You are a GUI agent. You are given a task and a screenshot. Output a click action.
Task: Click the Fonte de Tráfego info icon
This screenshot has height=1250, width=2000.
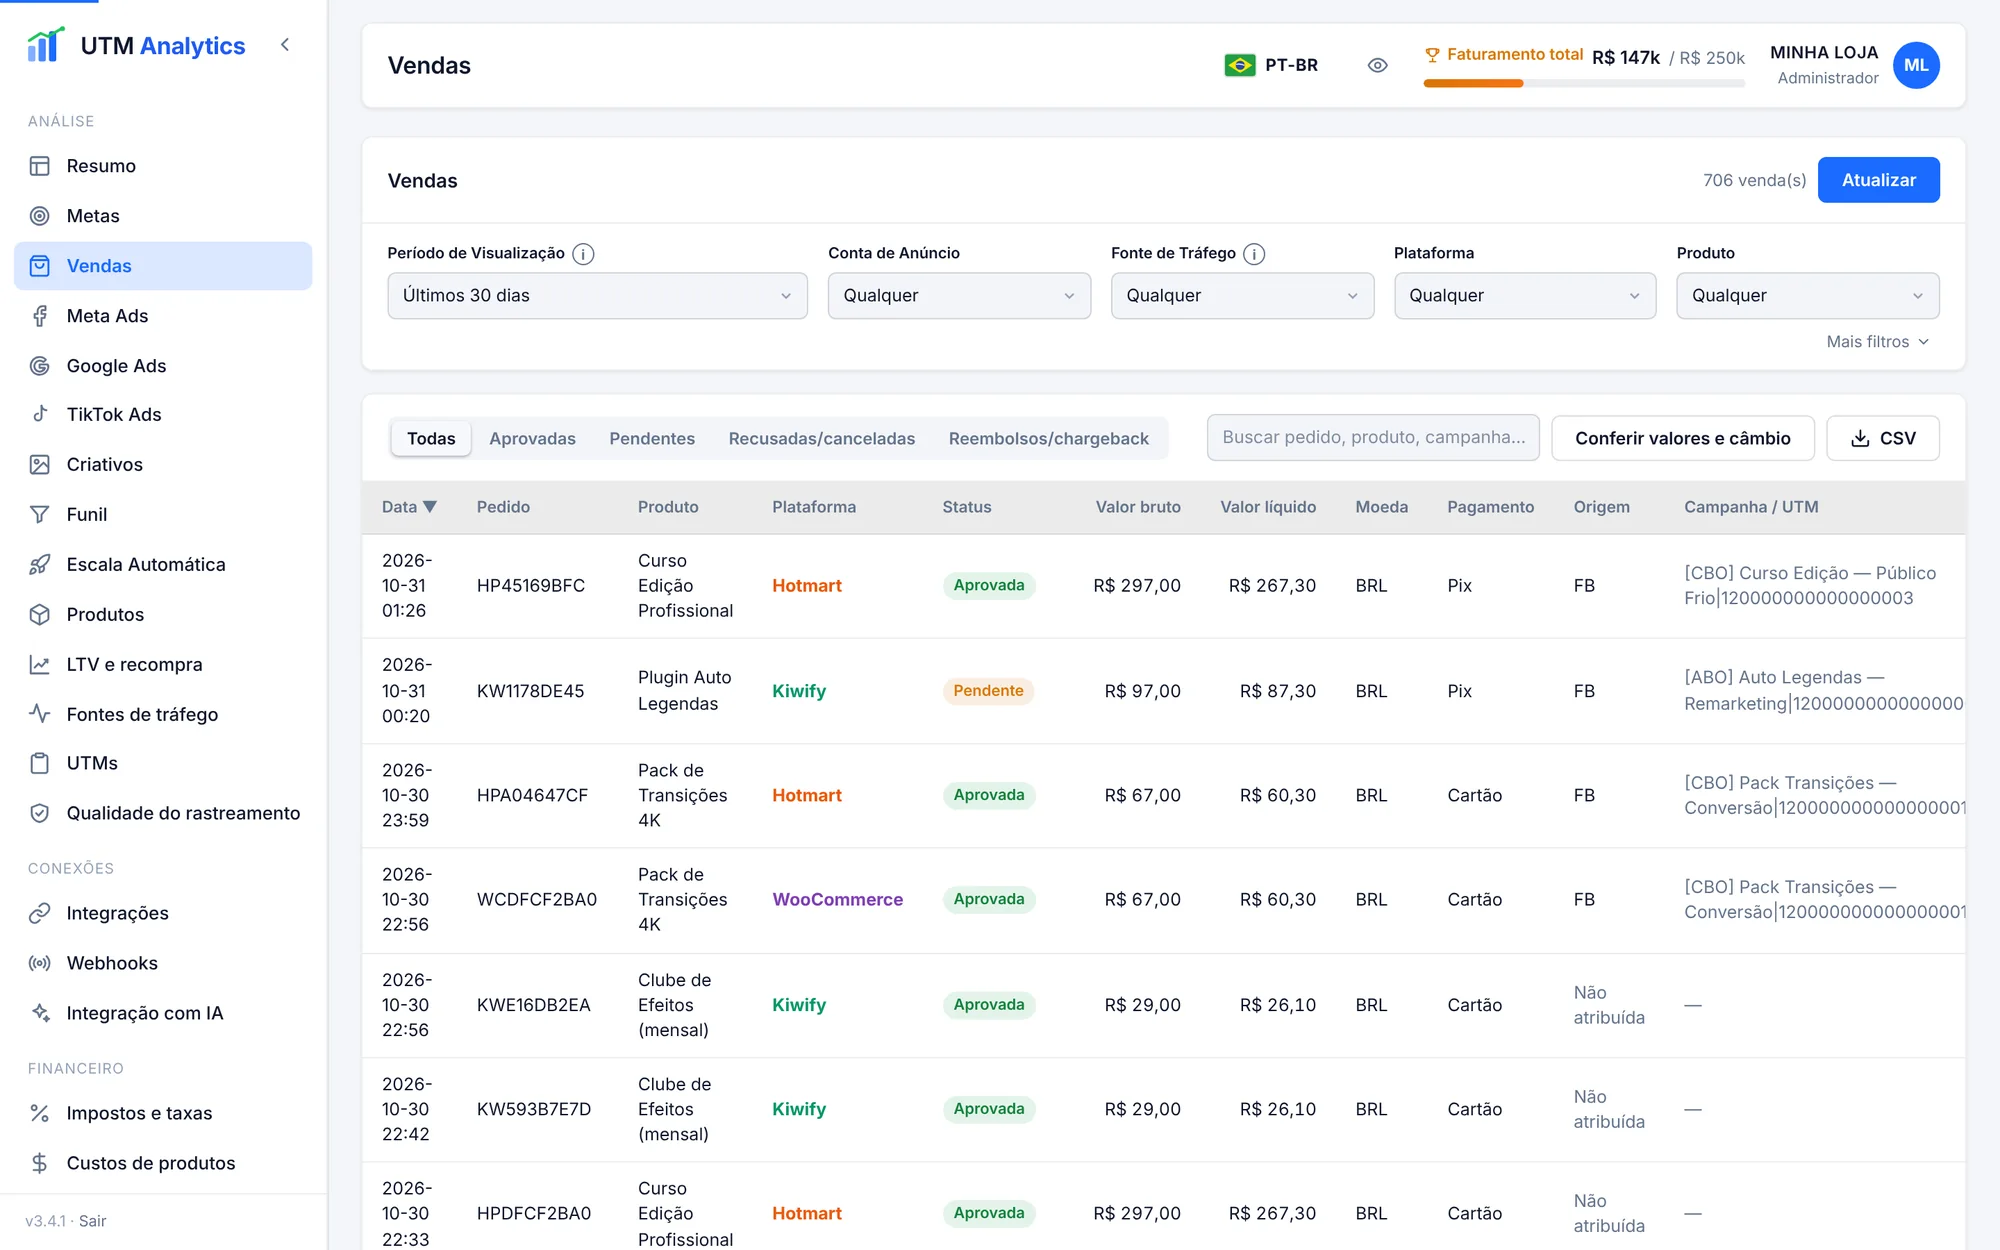coord(1254,254)
